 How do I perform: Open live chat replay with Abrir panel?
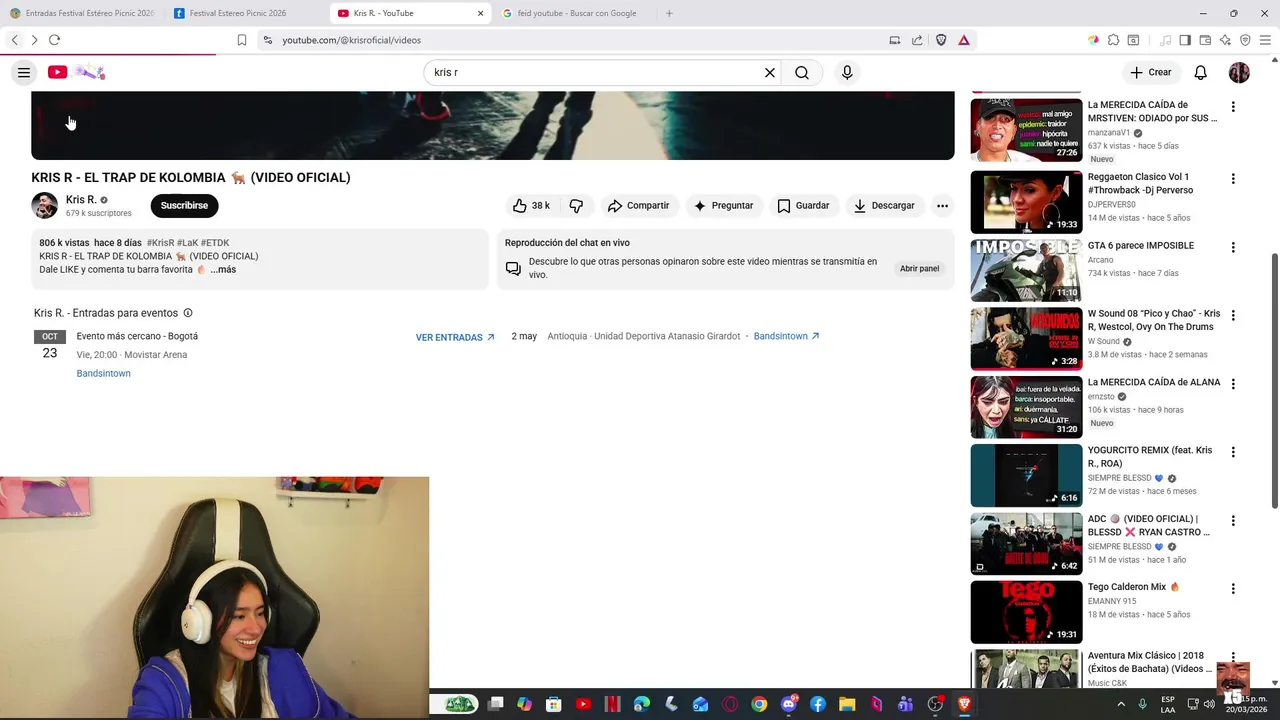pyautogui.click(x=919, y=268)
